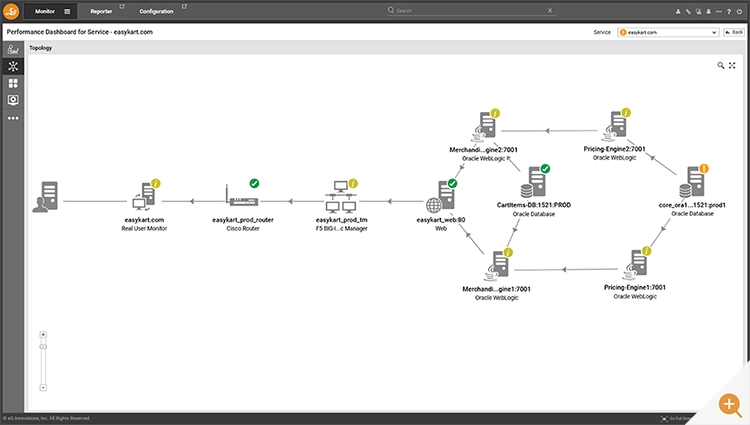Click the power sign-out icon
Screen dimensions: 750x425
pos(739,11)
